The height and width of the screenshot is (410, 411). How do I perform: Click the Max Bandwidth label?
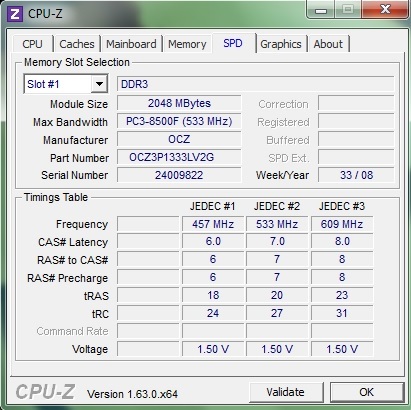tap(70, 122)
